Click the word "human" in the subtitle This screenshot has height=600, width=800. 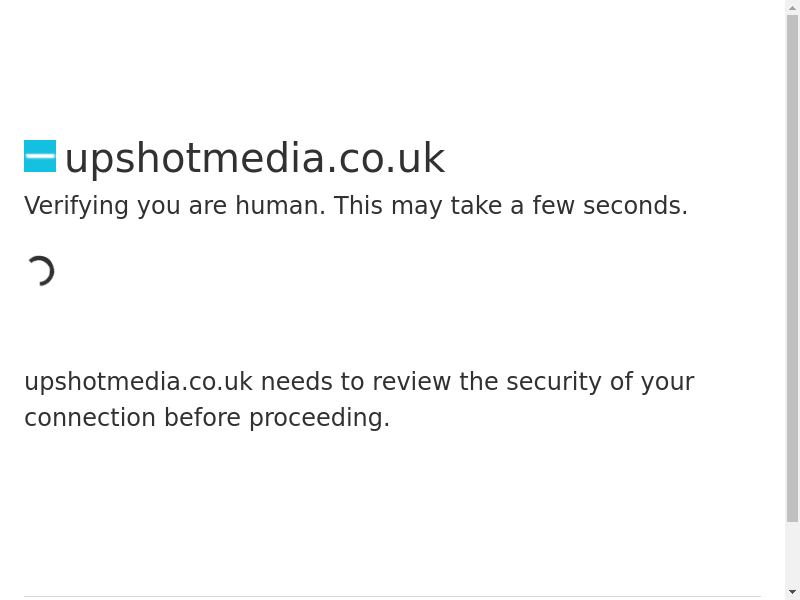[279, 206]
